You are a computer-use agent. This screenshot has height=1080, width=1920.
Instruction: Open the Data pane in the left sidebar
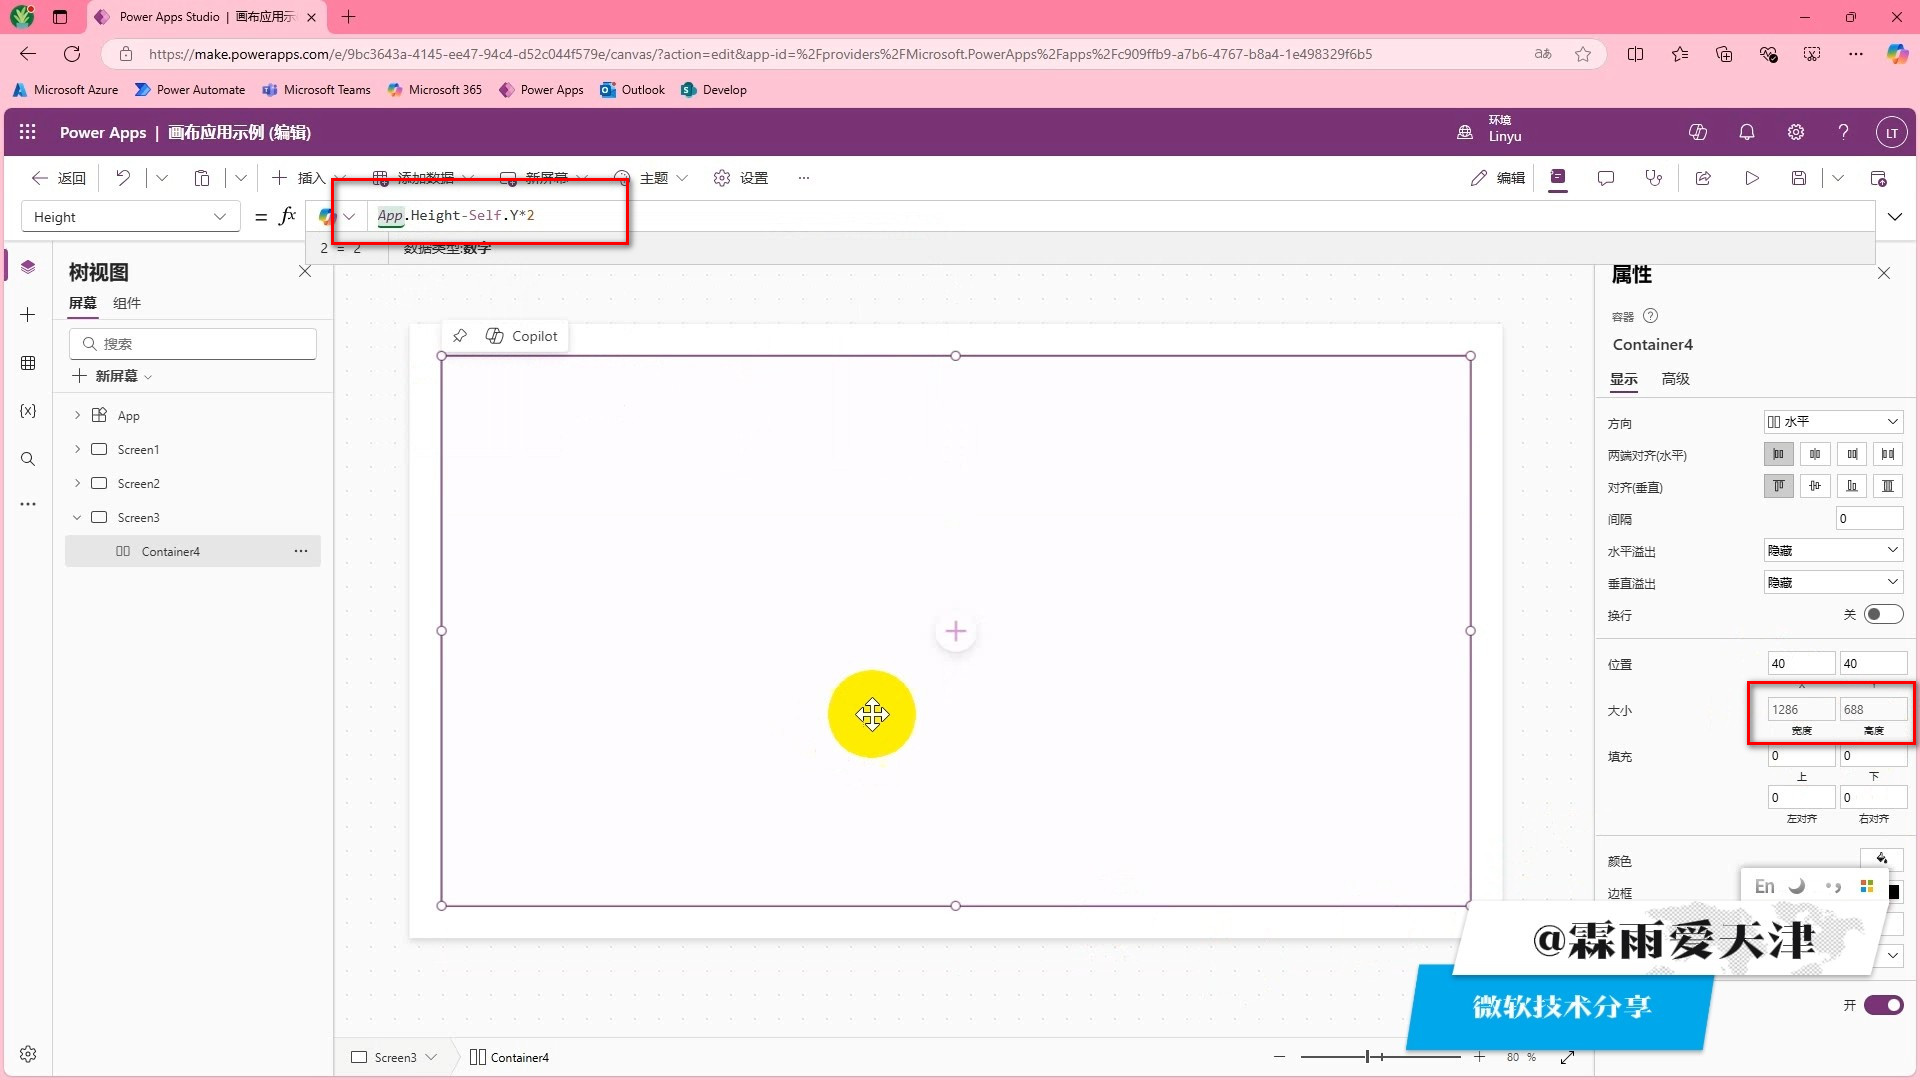pyautogui.click(x=28, y=363)
